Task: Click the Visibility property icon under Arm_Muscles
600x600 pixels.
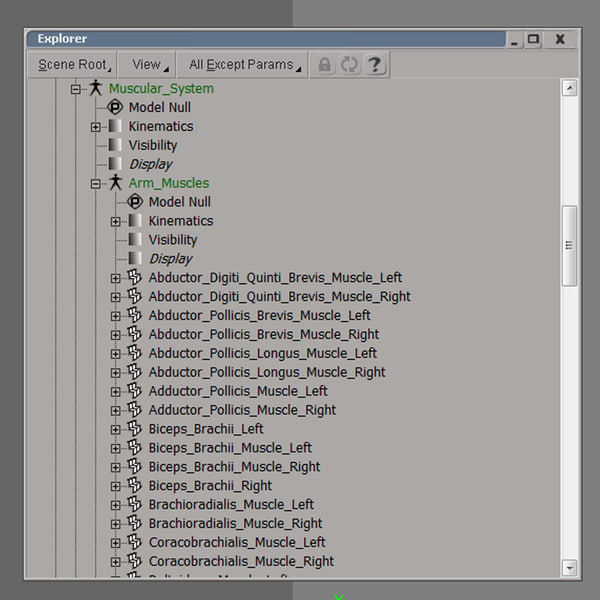Action: click(x=135, y=240)
